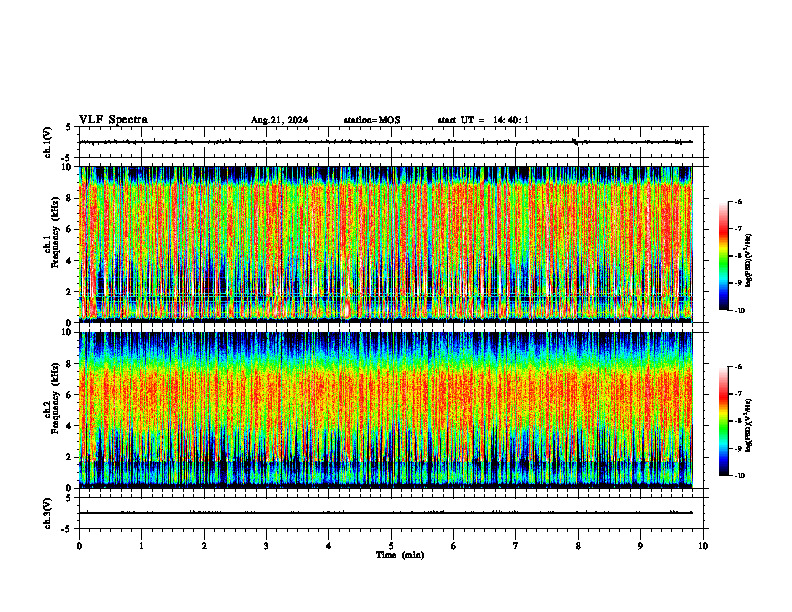The height and width of the screenshot is (612, 792).
Task: Click tick label "0" on the Time axis
Action: [x=79, y=546]
